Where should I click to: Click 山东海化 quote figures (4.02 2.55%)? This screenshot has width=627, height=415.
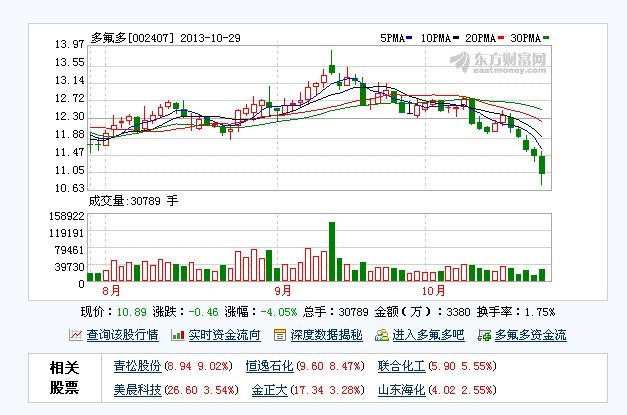(462, 389)
